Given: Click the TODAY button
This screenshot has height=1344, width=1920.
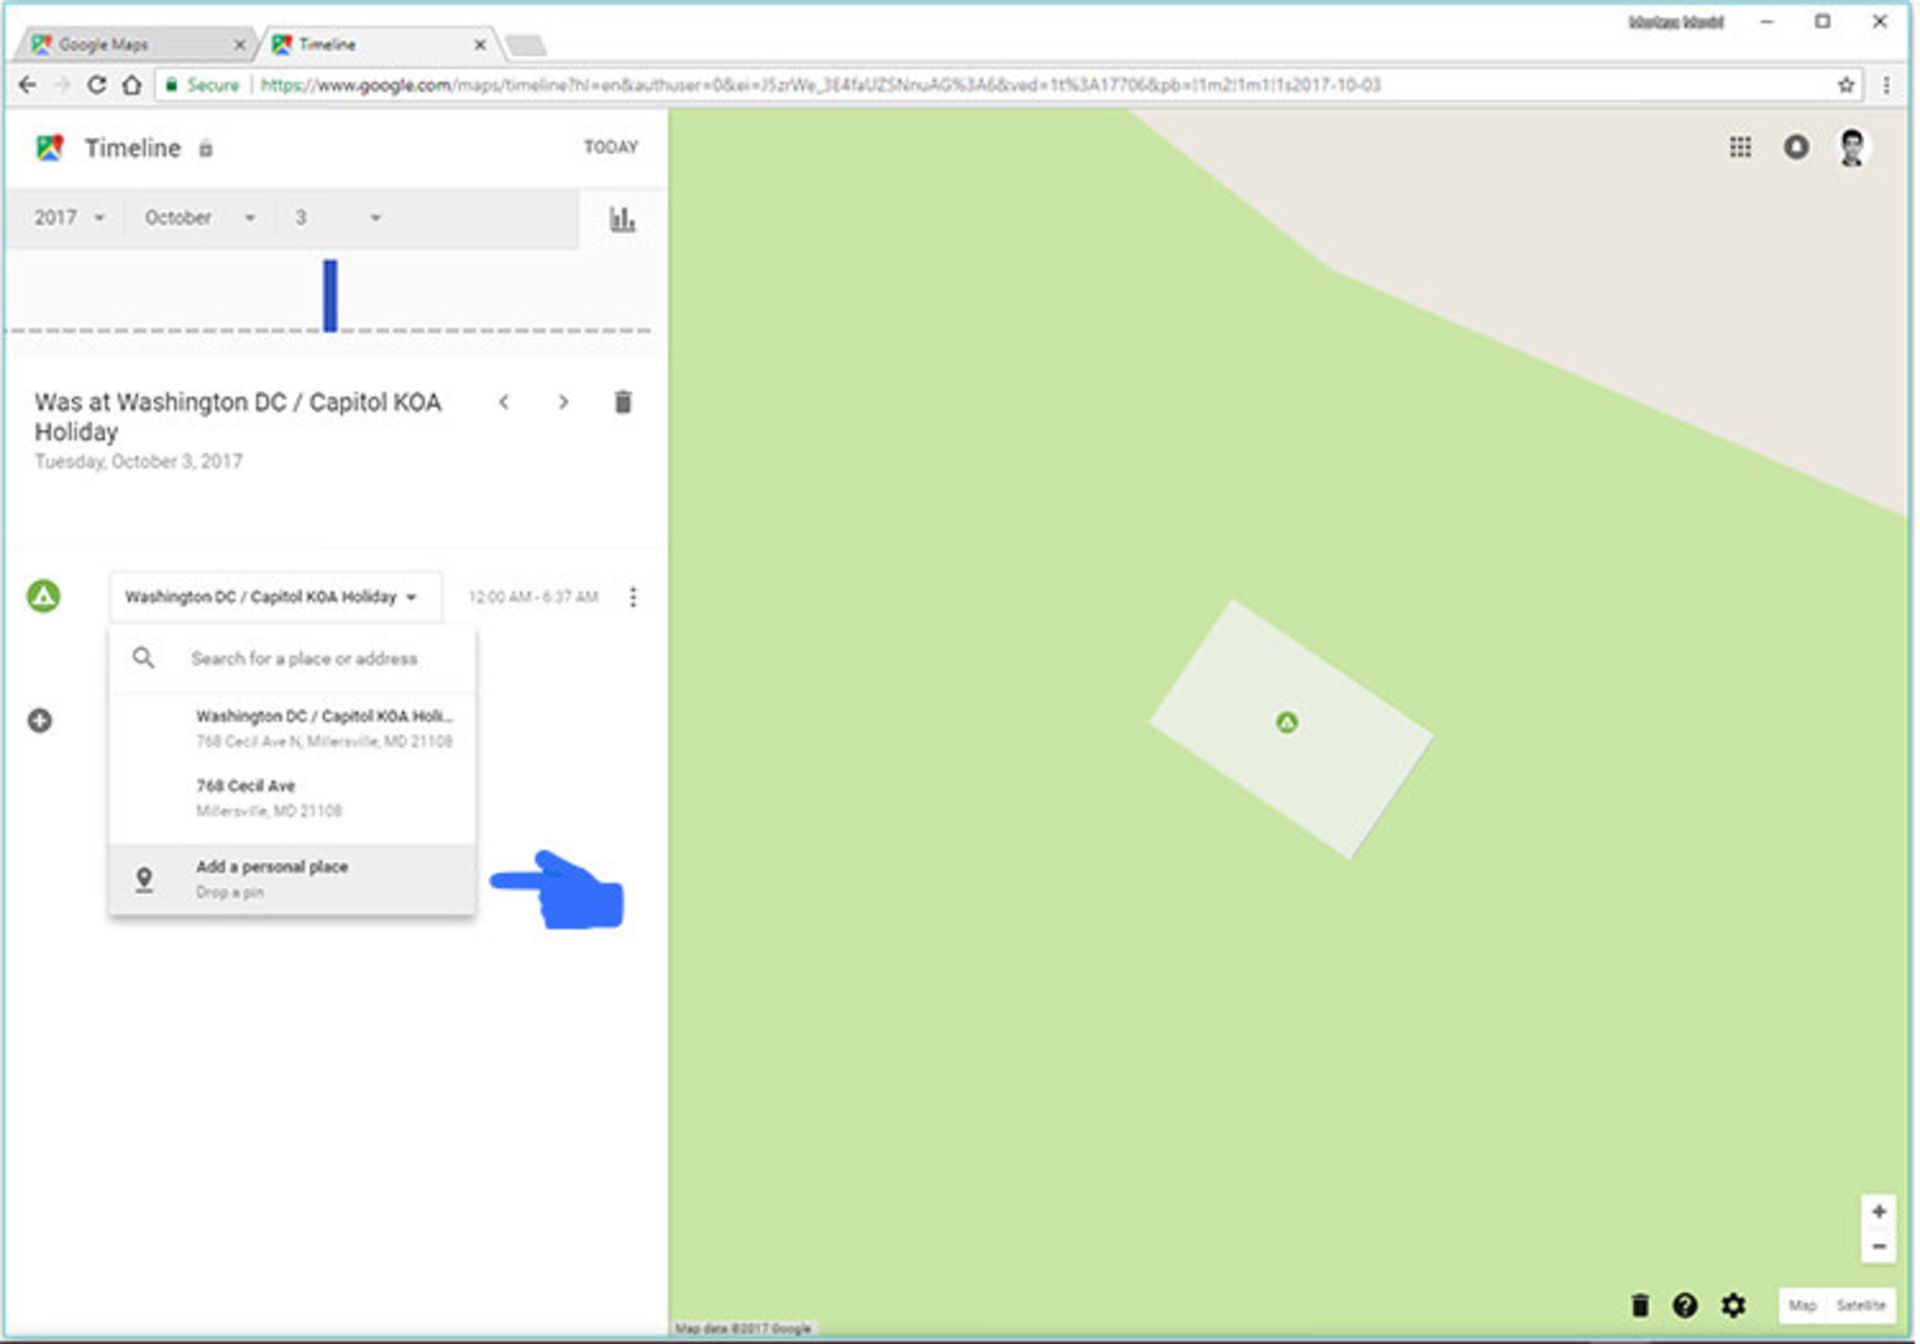Looking at the screenshot, I should point(611,147).
